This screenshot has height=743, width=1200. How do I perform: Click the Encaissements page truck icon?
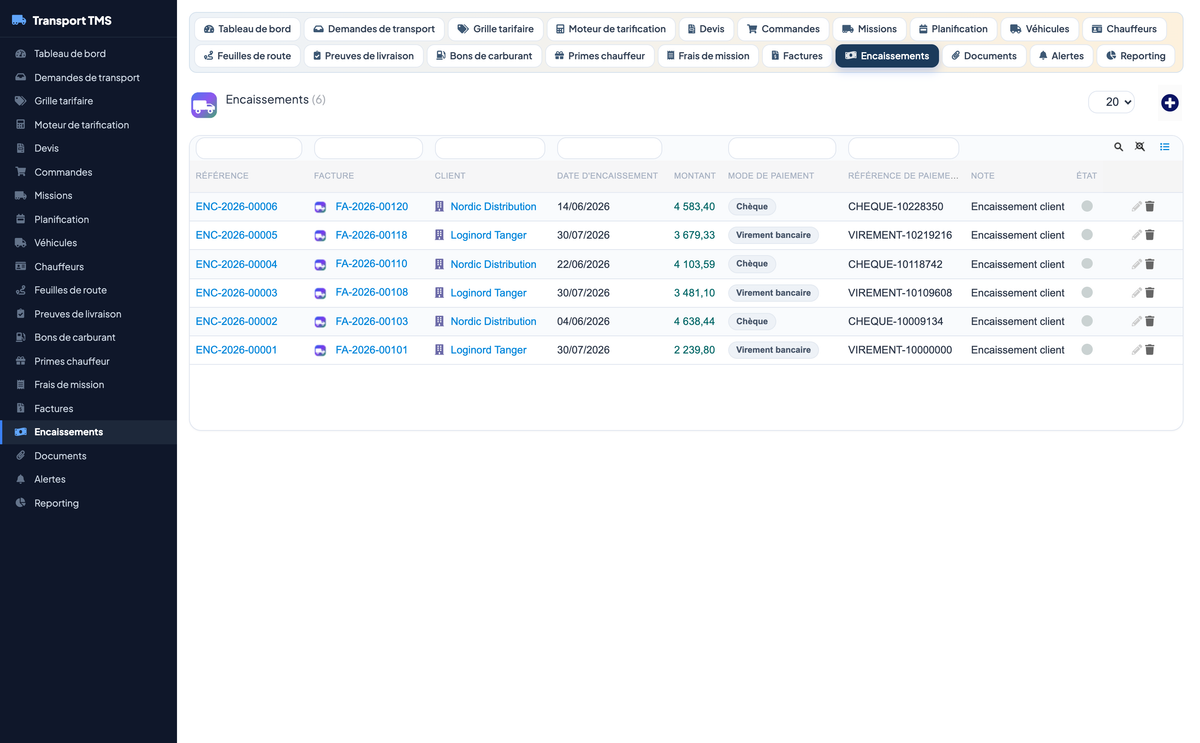(x=204, y=105)
